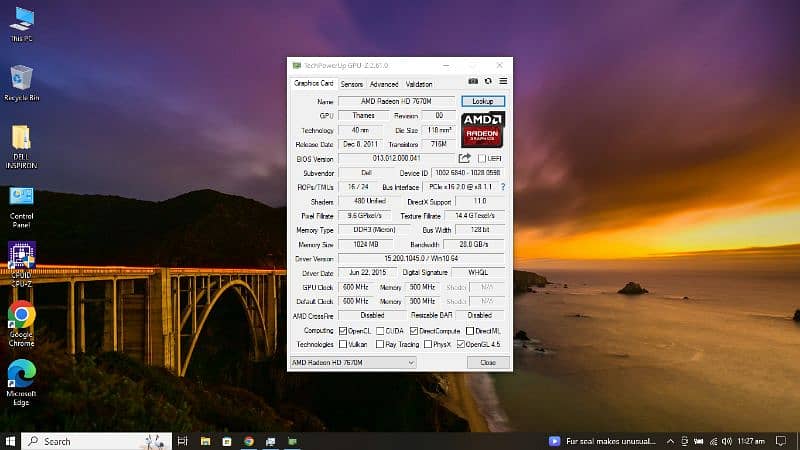Click the Bus Interface question mark icon
The height and width of the screenshot is (450, 800).
click(x=503, y=187)
